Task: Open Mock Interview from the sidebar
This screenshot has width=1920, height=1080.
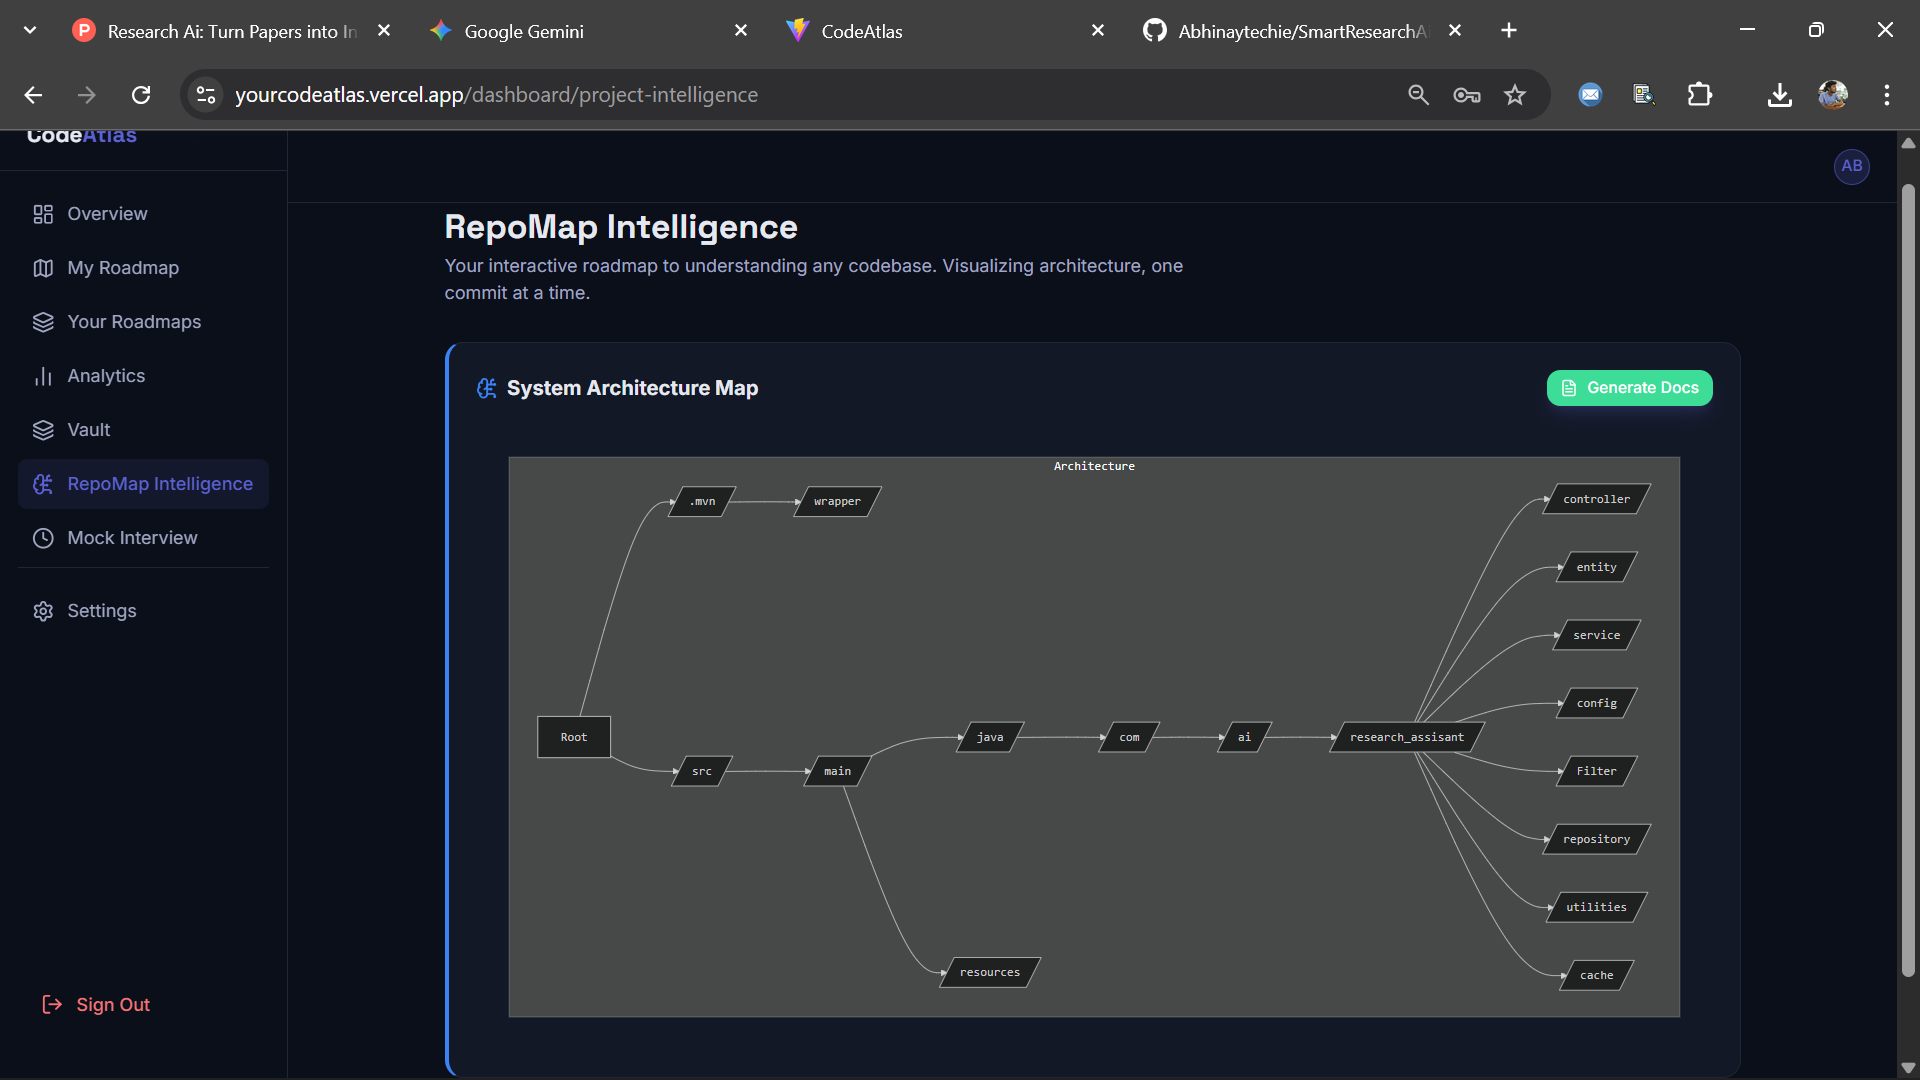Action: click(132, 537)
